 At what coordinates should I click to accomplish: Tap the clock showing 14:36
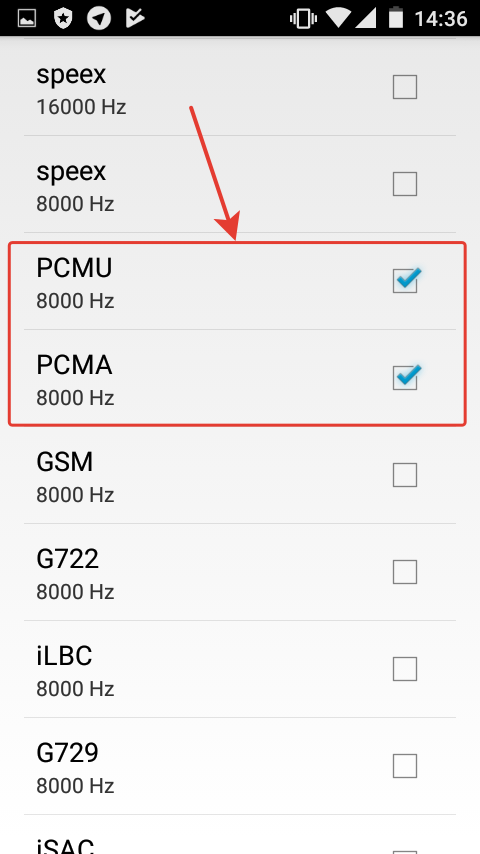coord(441,19)
